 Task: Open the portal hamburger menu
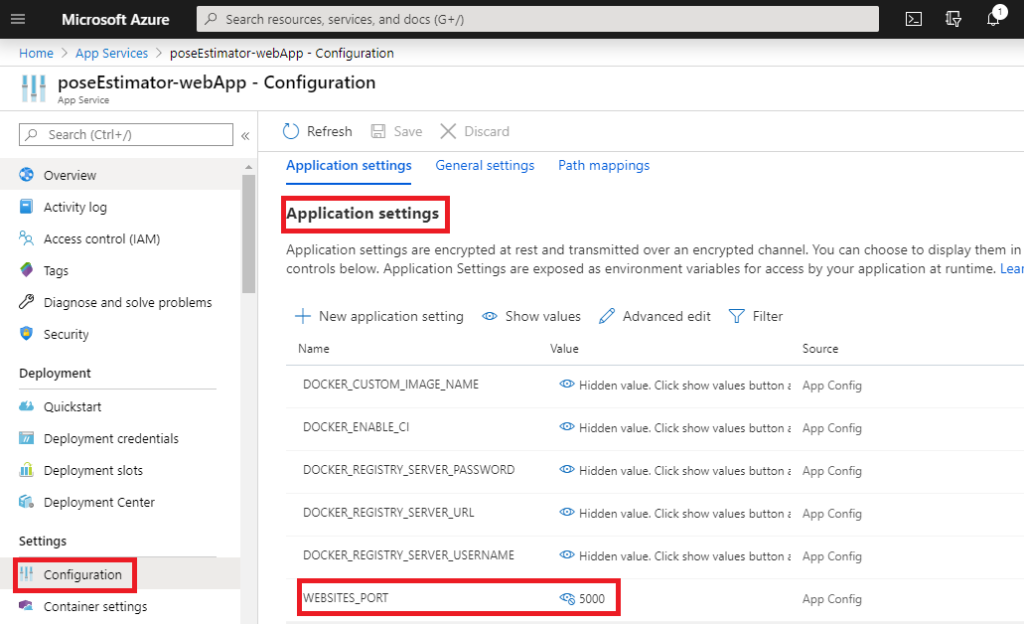17,17
